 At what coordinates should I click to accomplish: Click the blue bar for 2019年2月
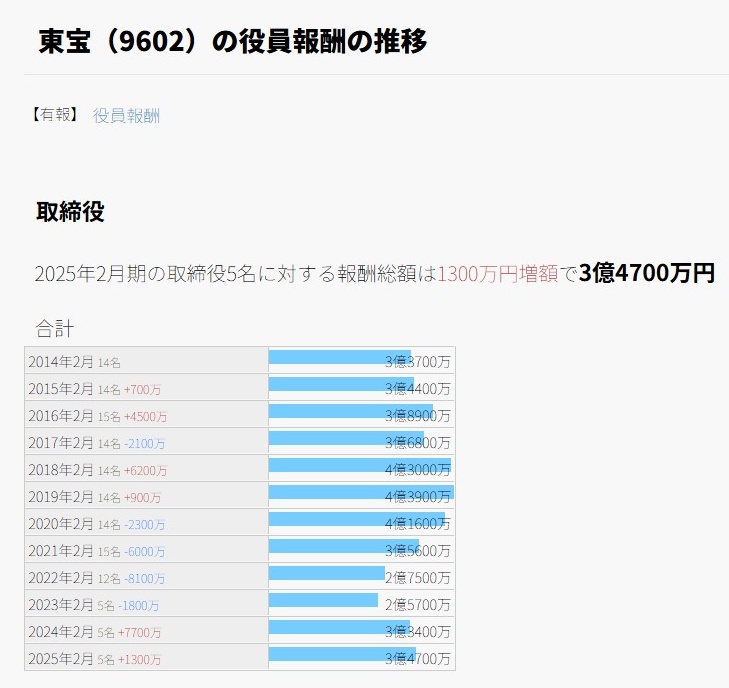click(x=361, y=492)
